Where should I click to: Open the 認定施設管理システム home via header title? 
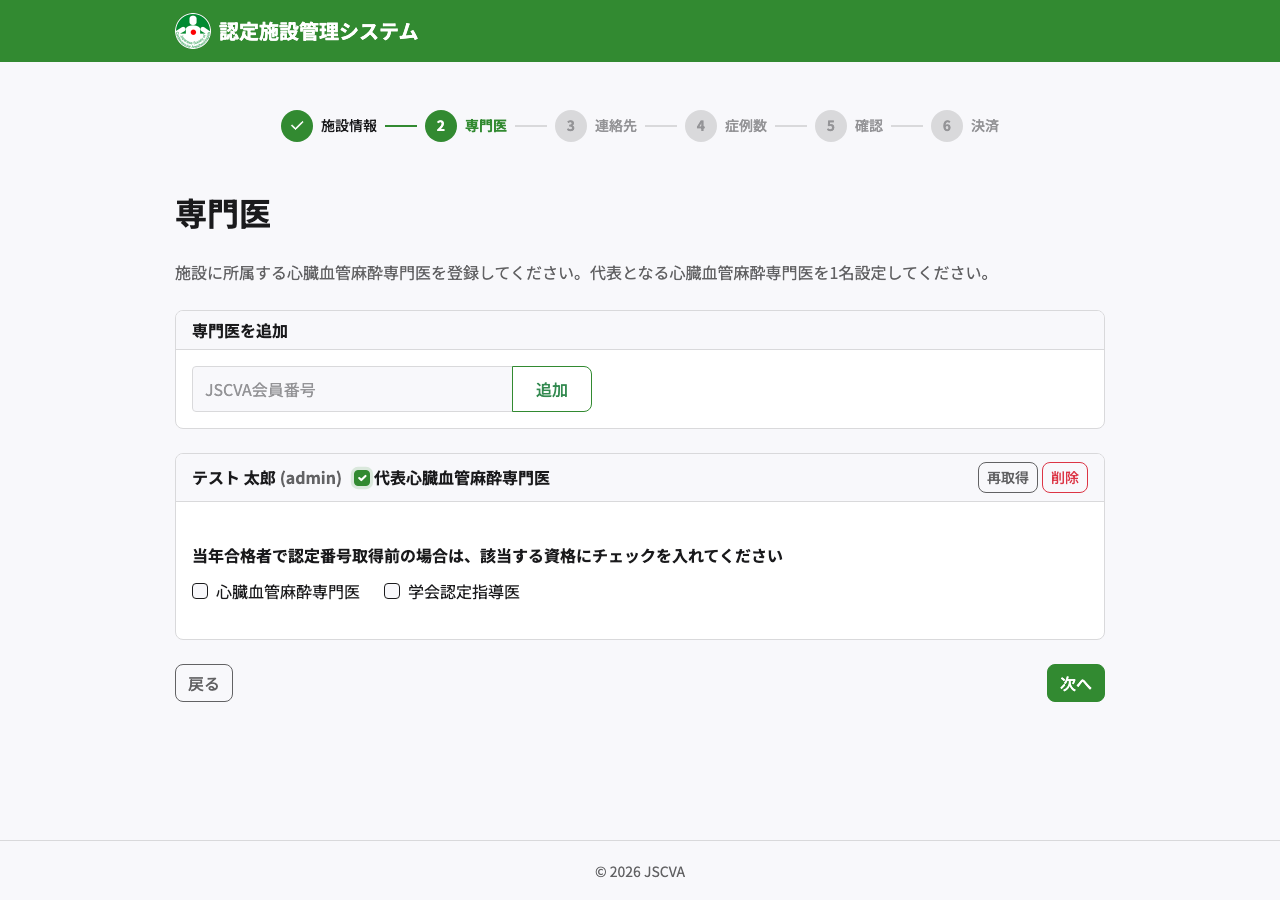pos(318,30)
